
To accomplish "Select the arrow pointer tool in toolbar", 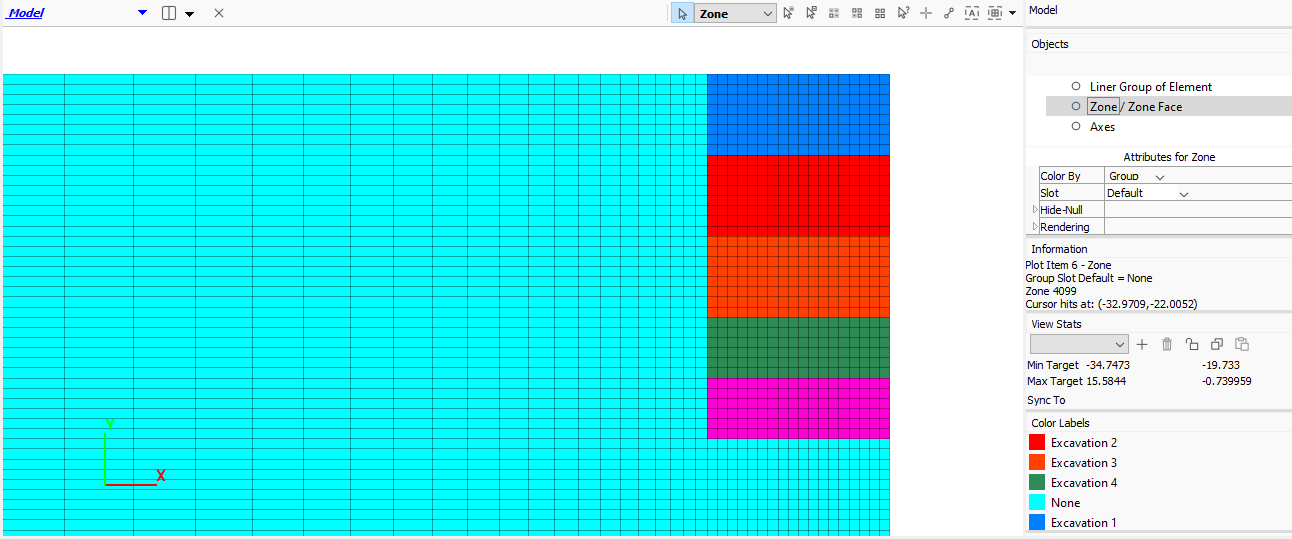I will click(682, 14).
